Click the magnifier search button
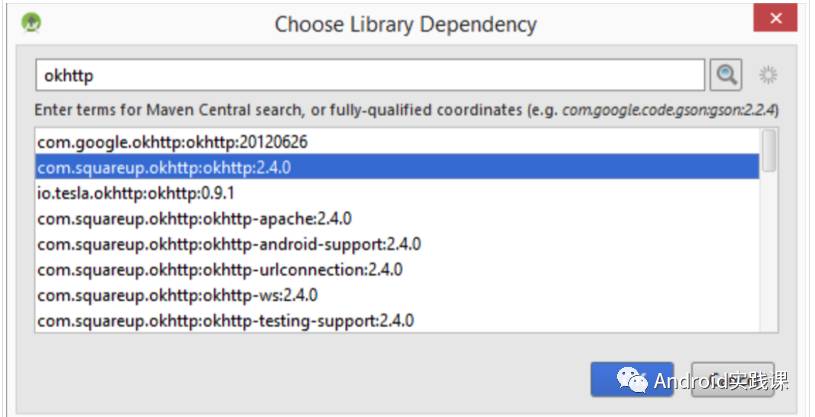815x417 pixels. coord(726,75)
